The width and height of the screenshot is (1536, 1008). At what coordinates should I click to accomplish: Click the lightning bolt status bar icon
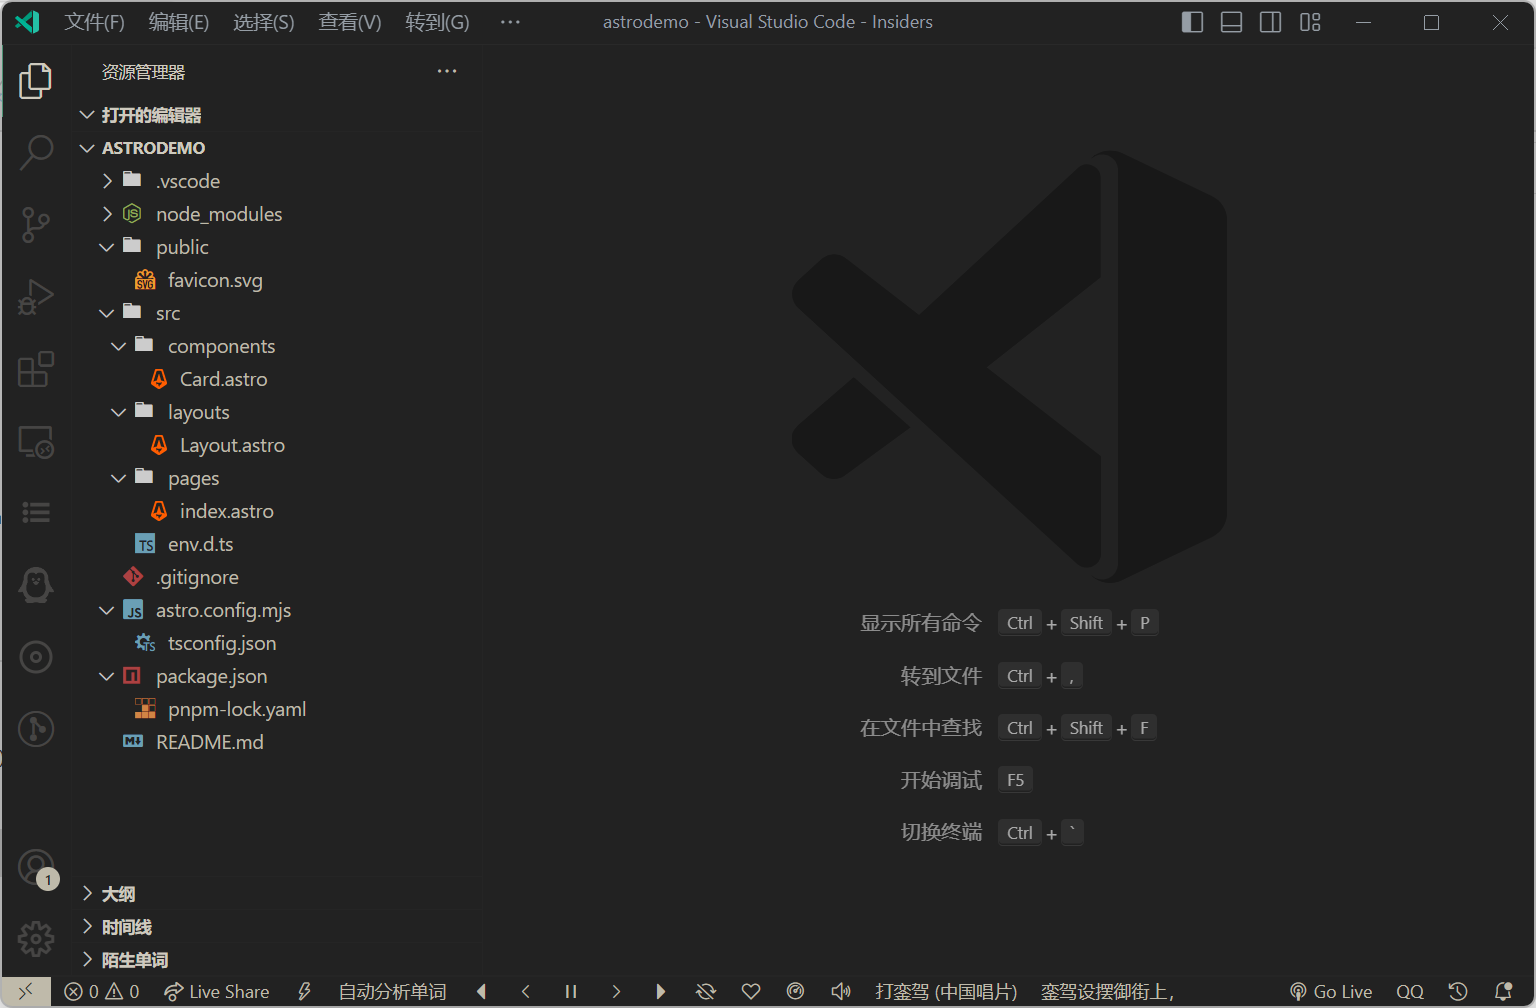click(304, 991)
